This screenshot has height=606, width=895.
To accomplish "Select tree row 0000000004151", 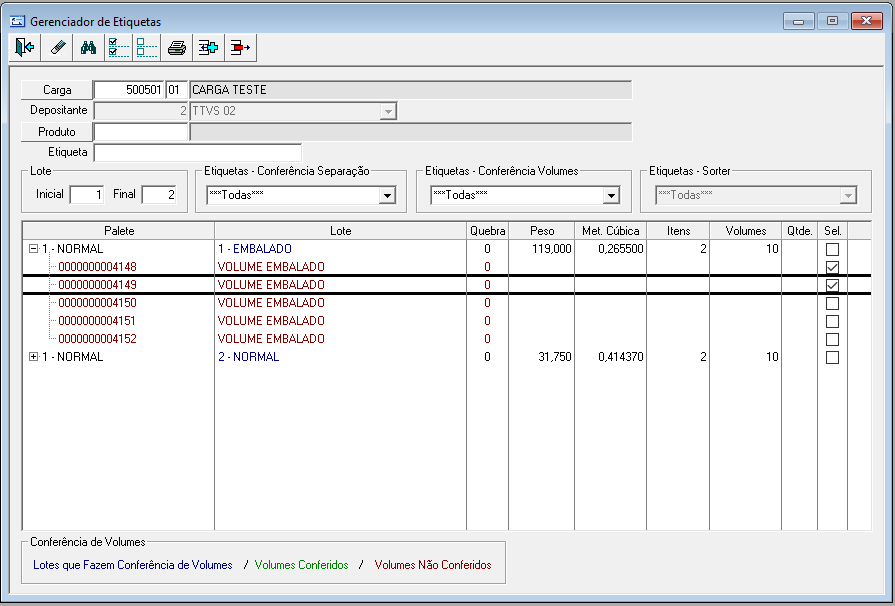I will (97, 321).
